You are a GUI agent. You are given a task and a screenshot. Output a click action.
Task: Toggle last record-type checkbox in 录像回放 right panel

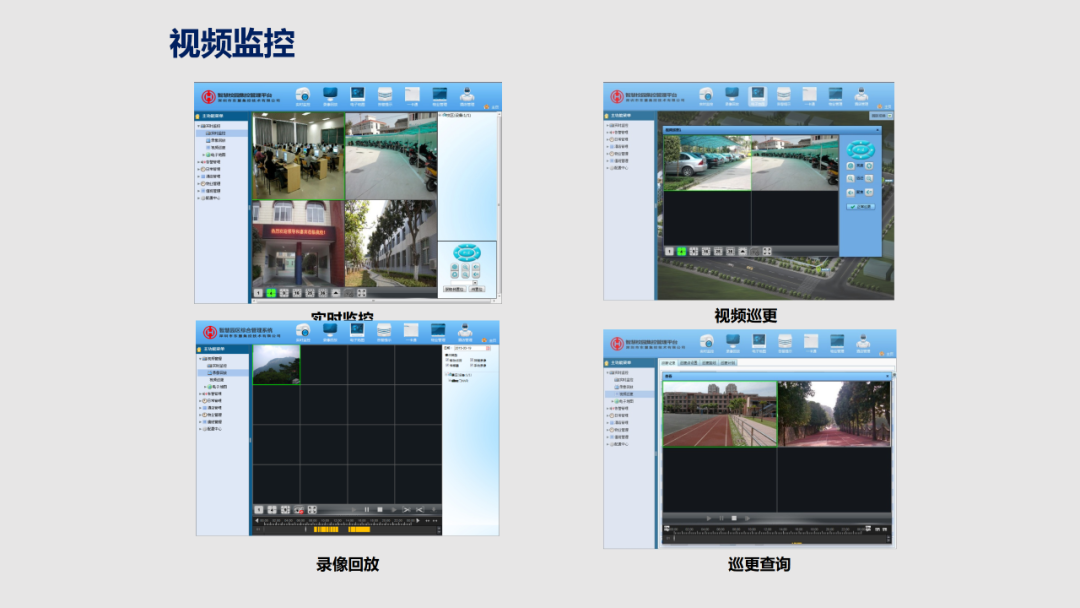(472, 366)
